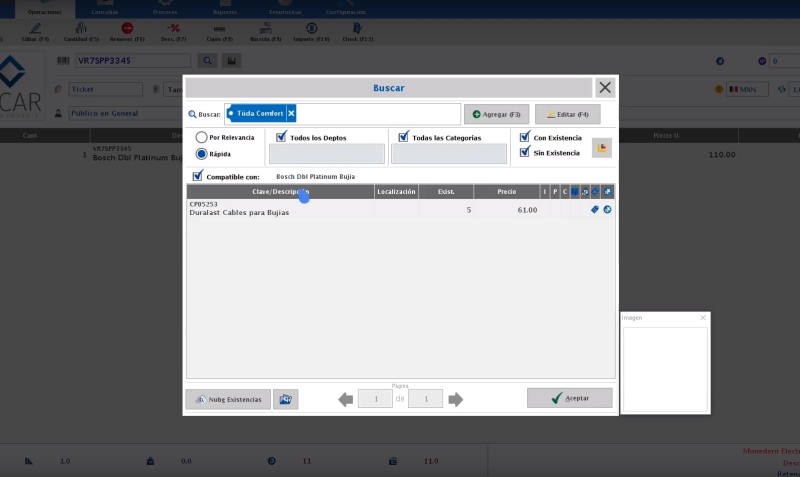The width and height of the screenshot is (800, 477).
Task: Select the Rápida radio button
Action: (202, 154)
